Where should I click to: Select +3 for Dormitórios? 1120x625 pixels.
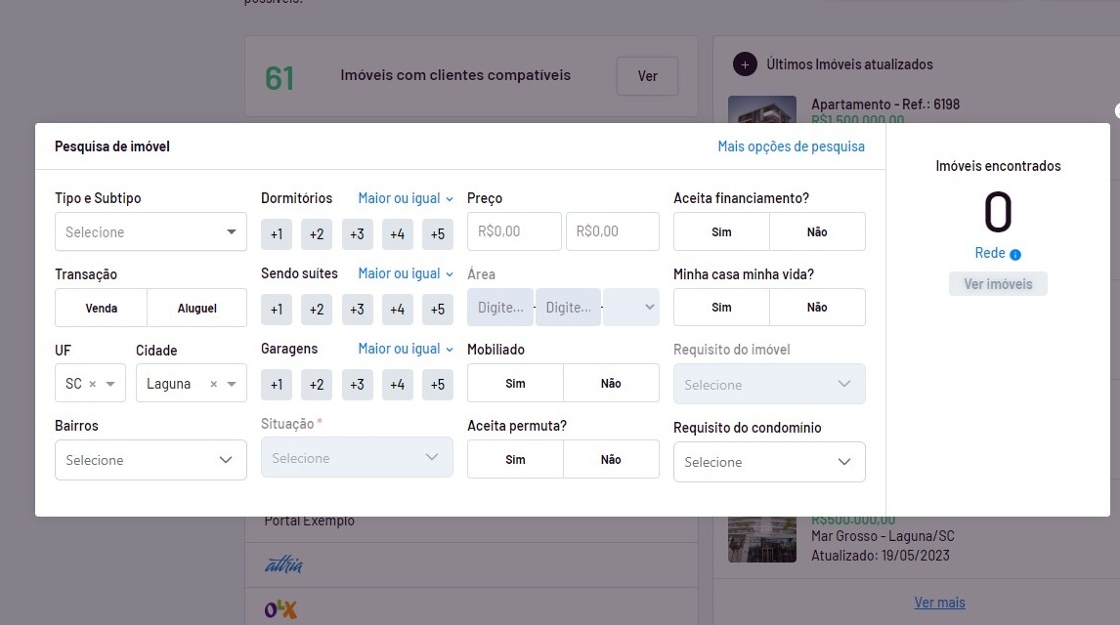tap(357, 234)
